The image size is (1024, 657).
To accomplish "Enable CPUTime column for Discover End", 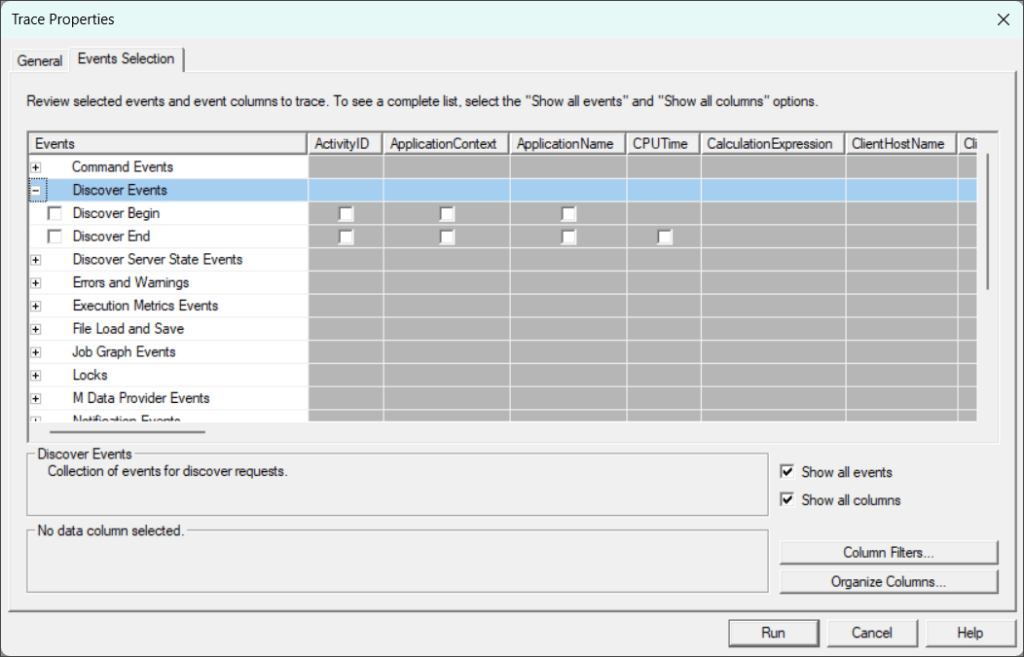I will (664, 237).
